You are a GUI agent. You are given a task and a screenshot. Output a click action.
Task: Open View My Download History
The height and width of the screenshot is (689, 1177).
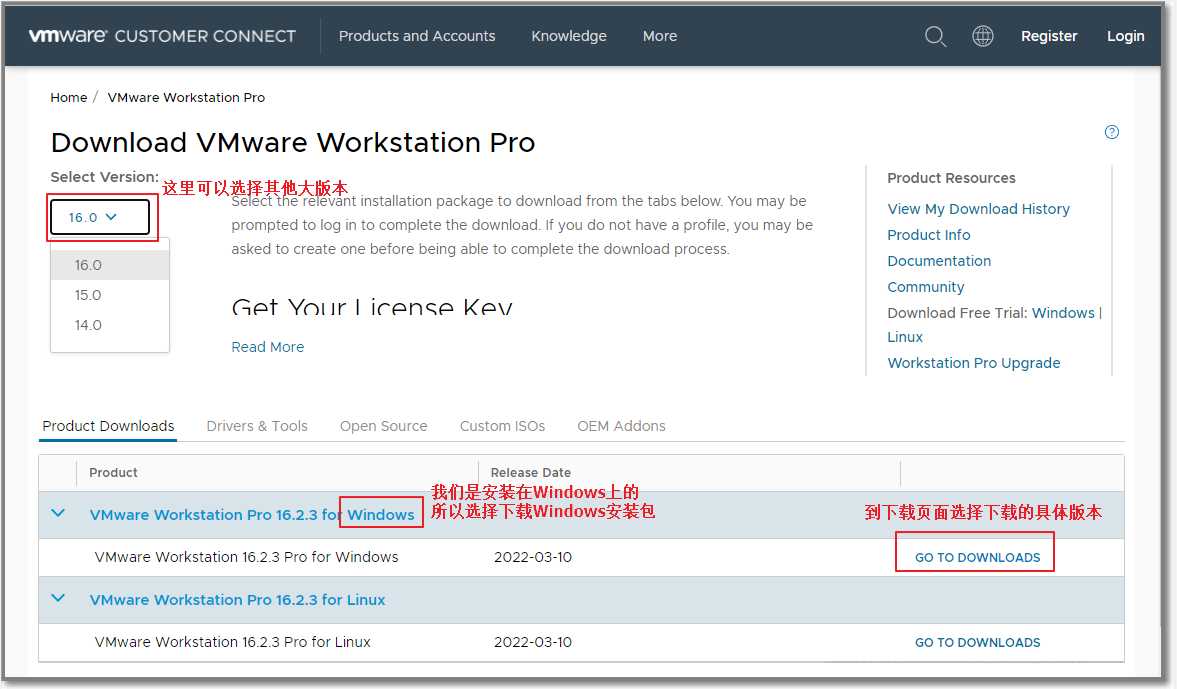tap(978, 209)
